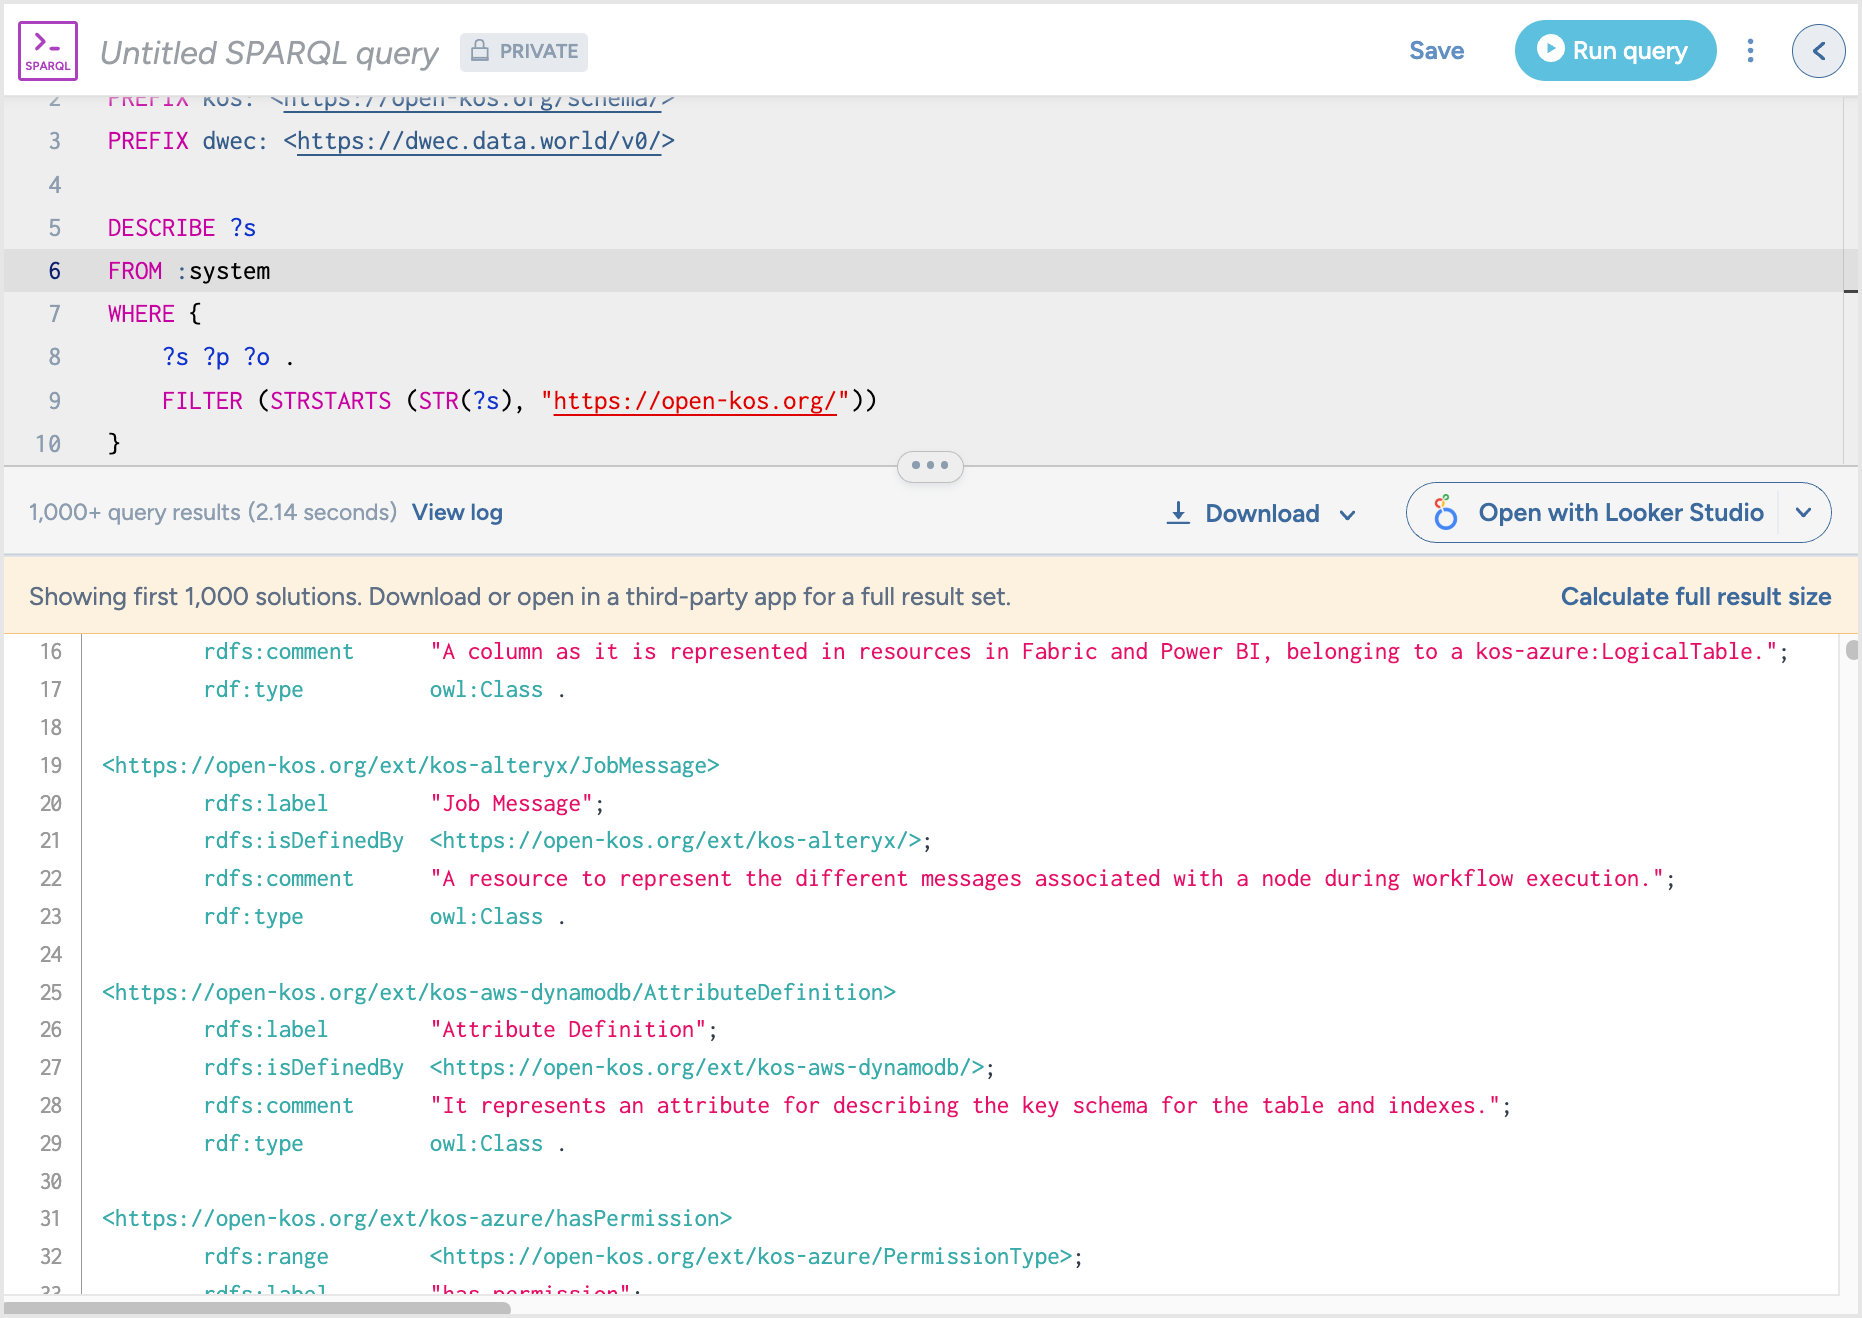Click the Looker Studio logo icon

point(1445,513)
